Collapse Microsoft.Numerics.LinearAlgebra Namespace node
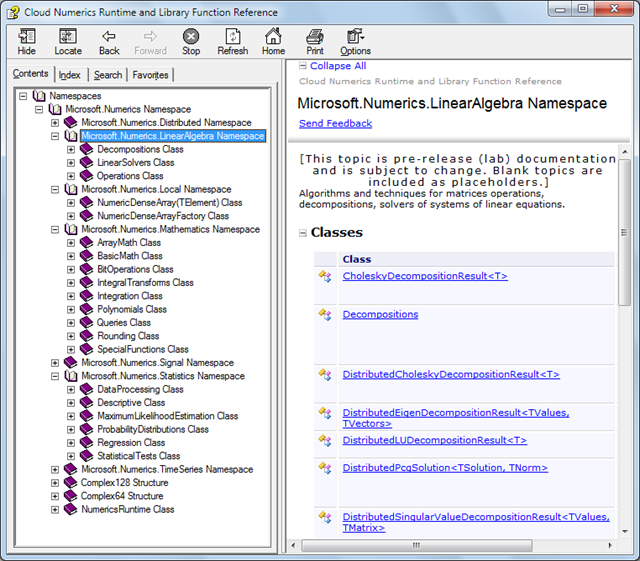The image size is (640, 561). (x=55, y=136)
